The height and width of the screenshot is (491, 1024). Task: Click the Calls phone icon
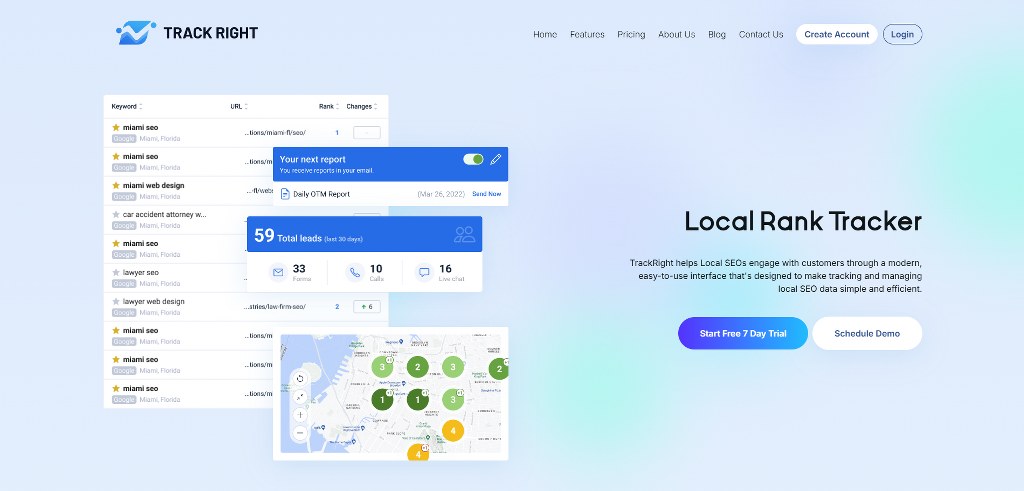click(x=355, y=272)
